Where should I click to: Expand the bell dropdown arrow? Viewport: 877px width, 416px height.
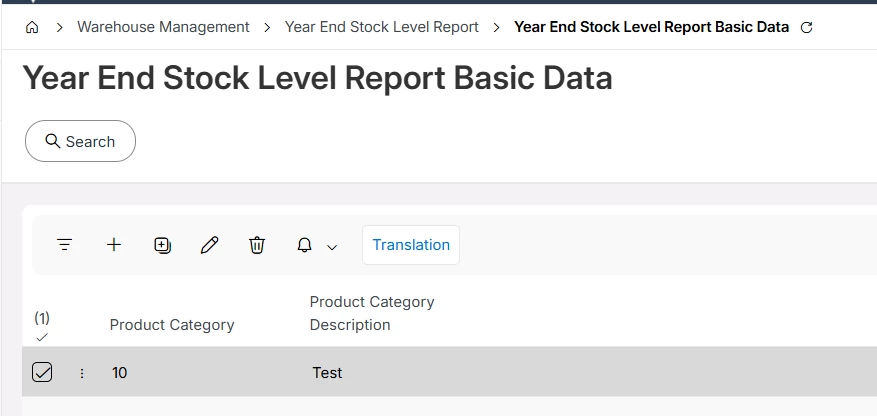332,247
